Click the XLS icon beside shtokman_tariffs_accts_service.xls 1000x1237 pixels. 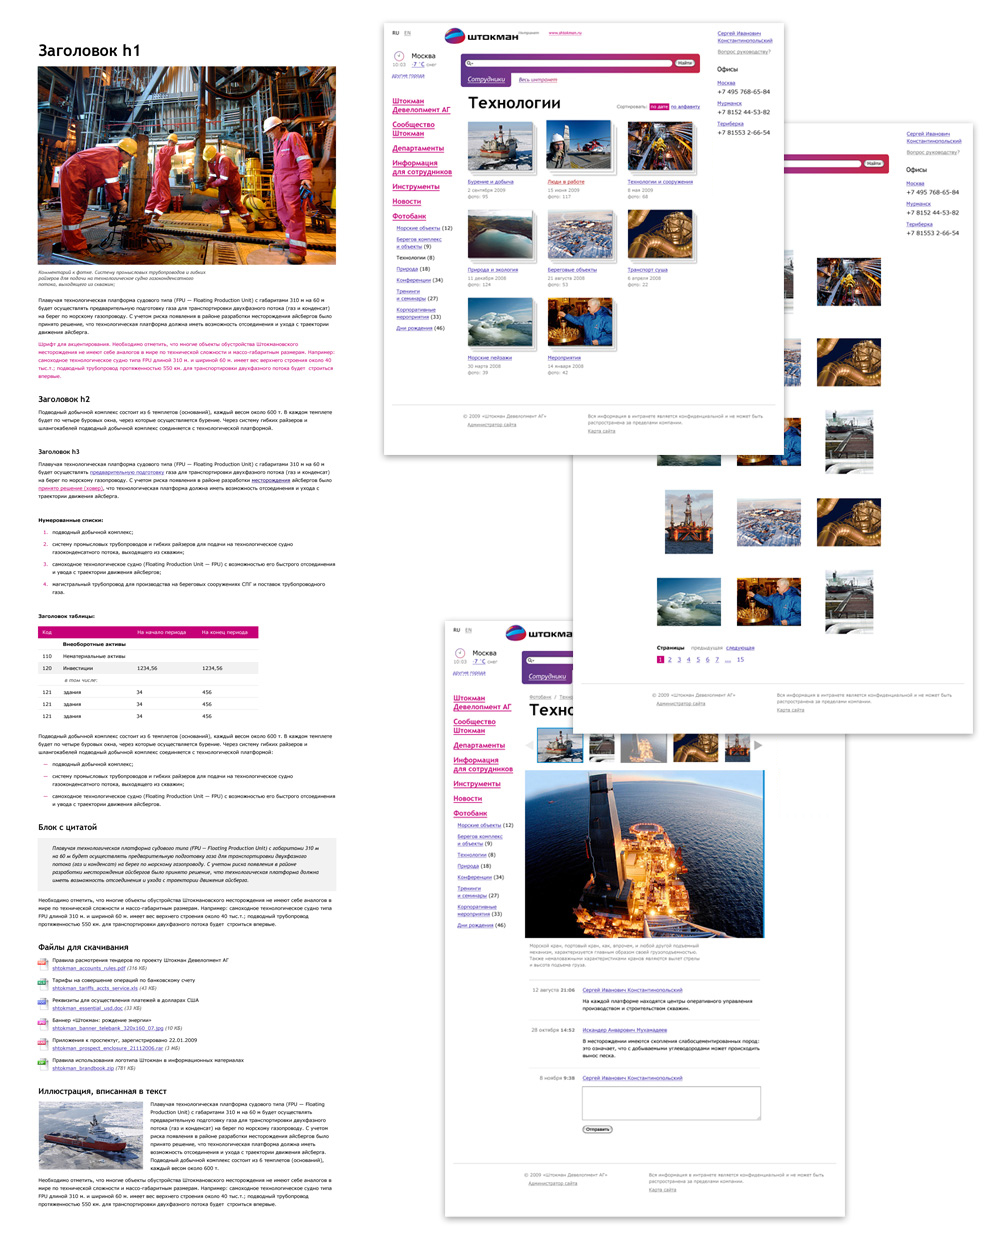pos(42,984)
